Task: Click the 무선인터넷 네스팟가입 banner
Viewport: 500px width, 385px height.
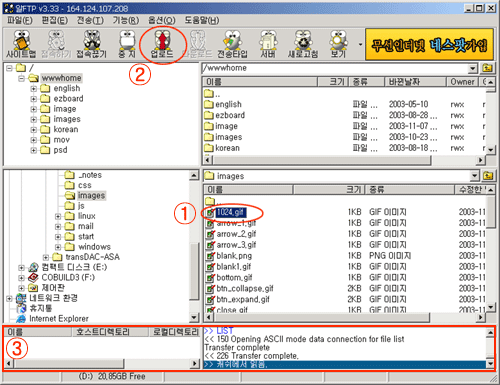Action: (x=429, y=44)
